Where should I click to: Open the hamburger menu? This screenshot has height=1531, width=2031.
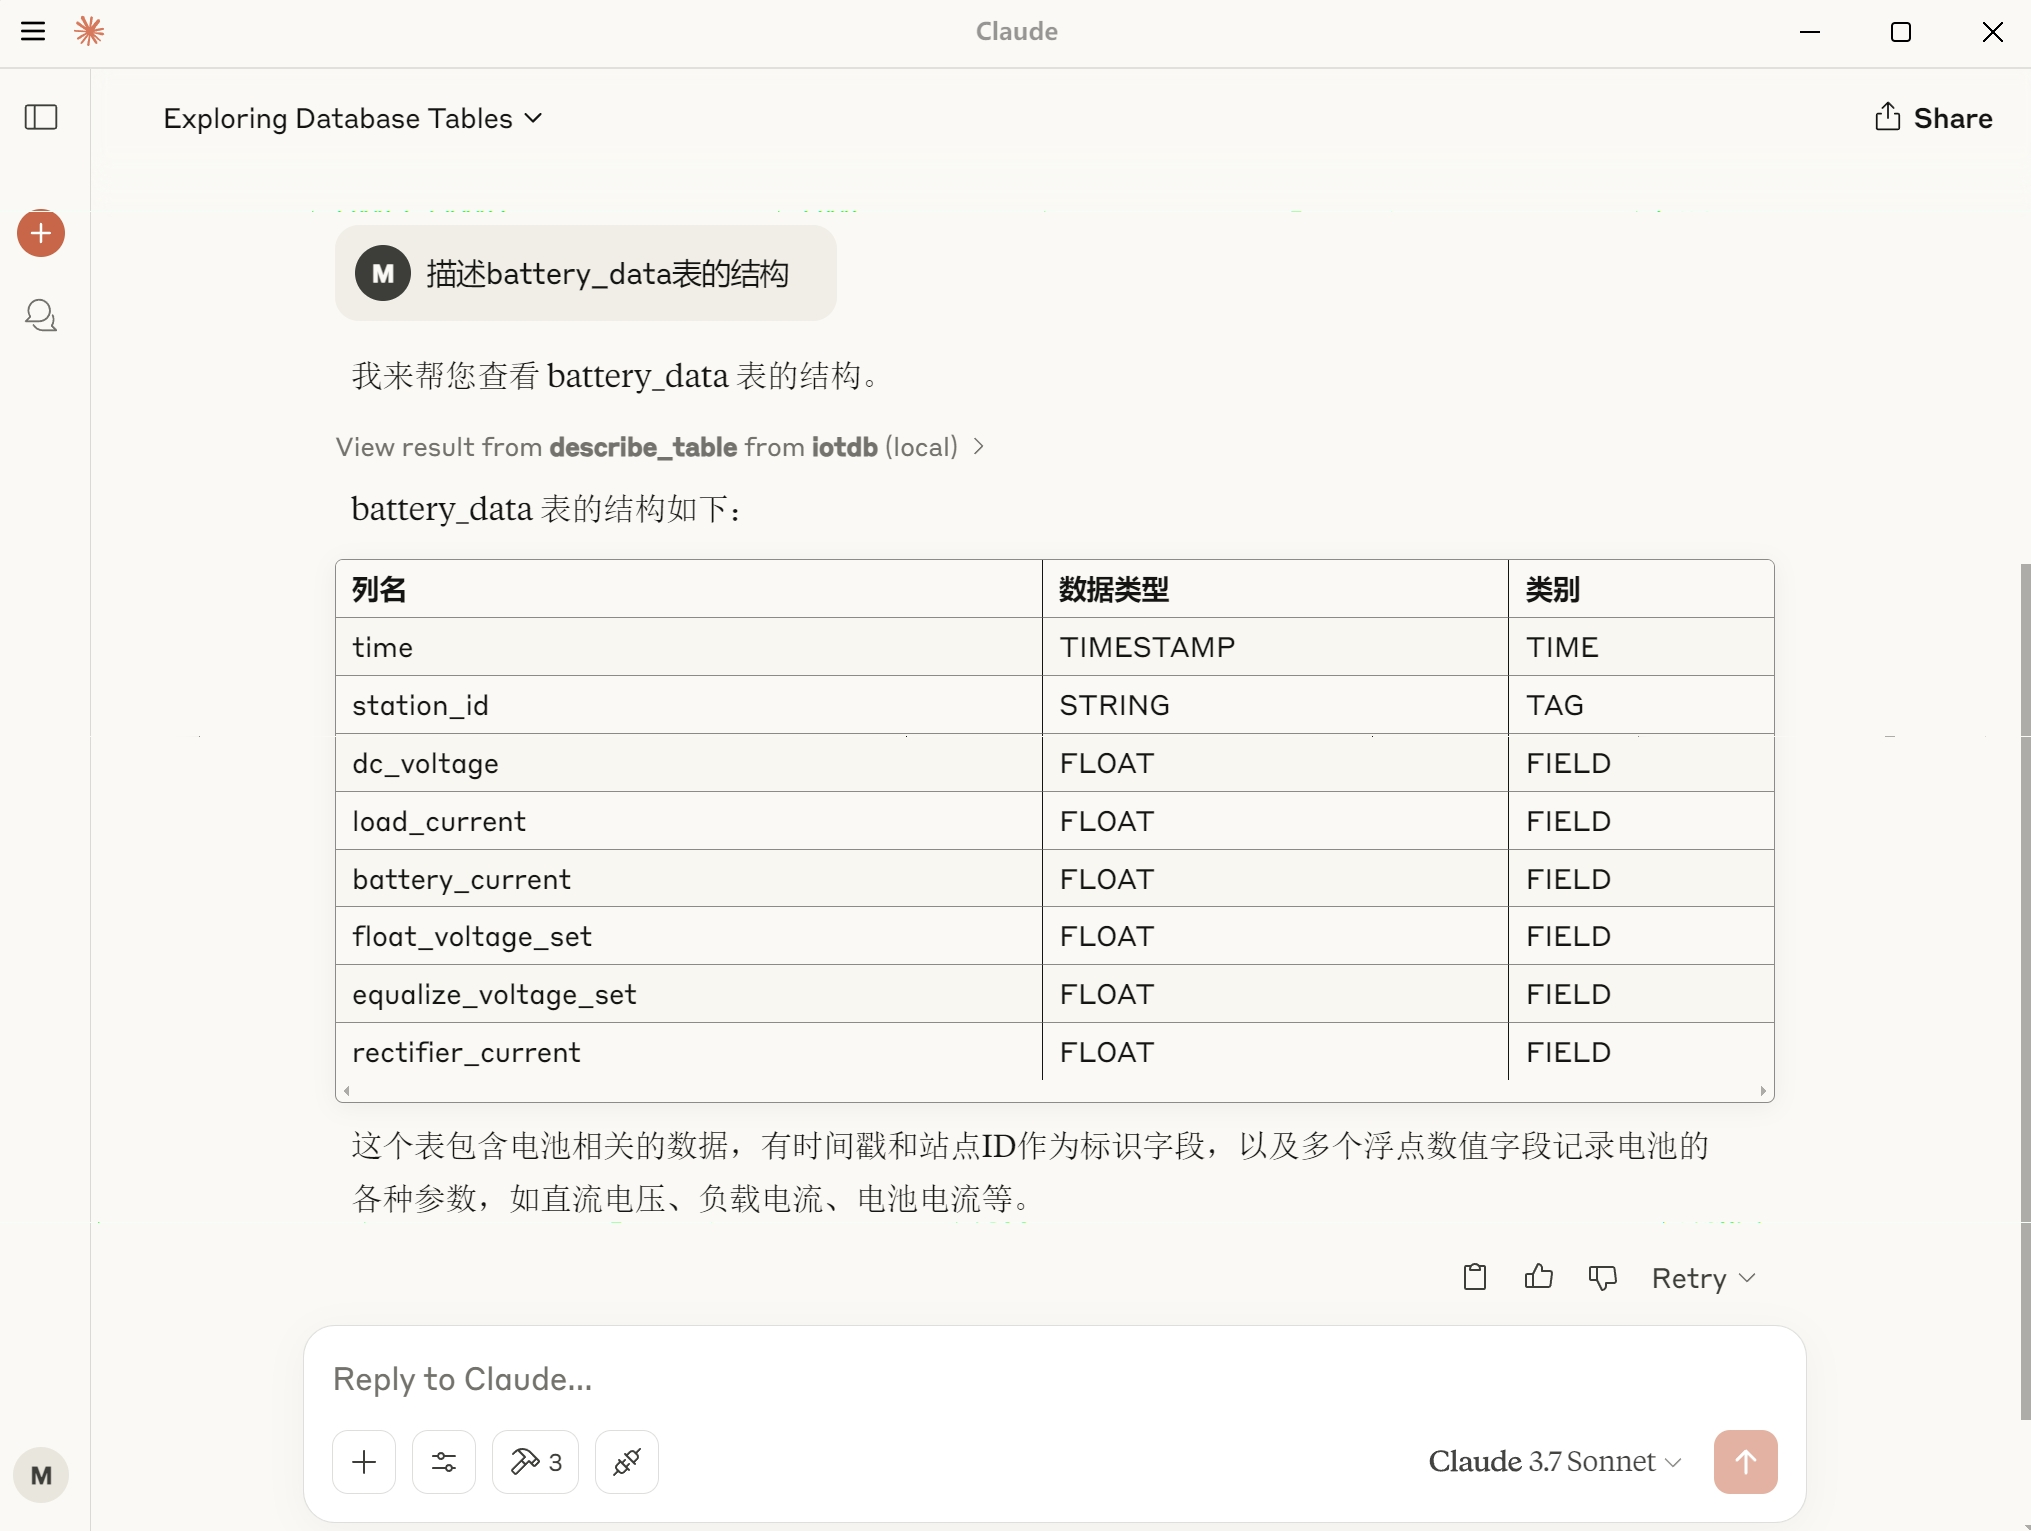coord(34,31)
